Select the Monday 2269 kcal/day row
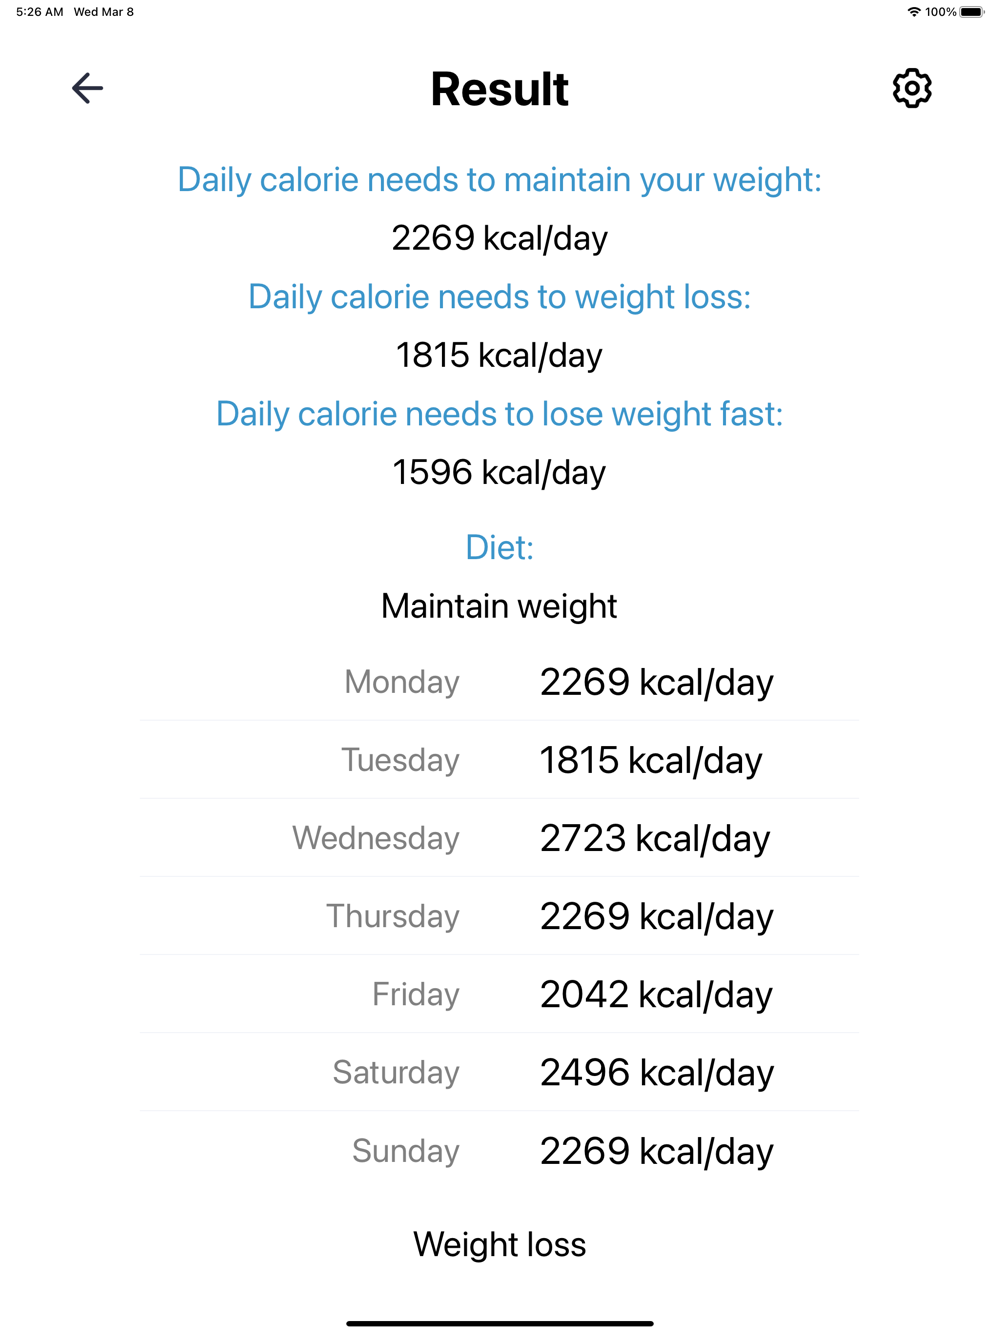 [500, 682]
